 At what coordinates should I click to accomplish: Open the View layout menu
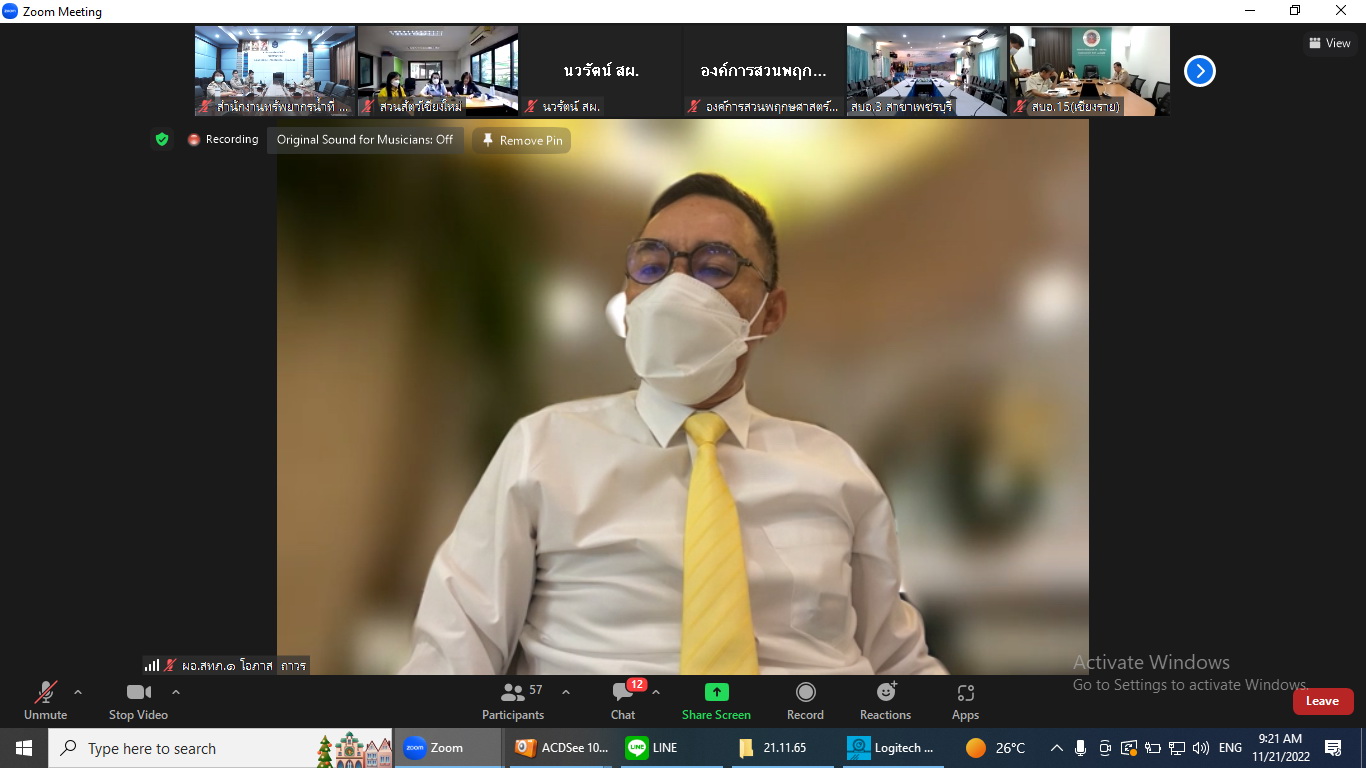tap(1330, 43)
